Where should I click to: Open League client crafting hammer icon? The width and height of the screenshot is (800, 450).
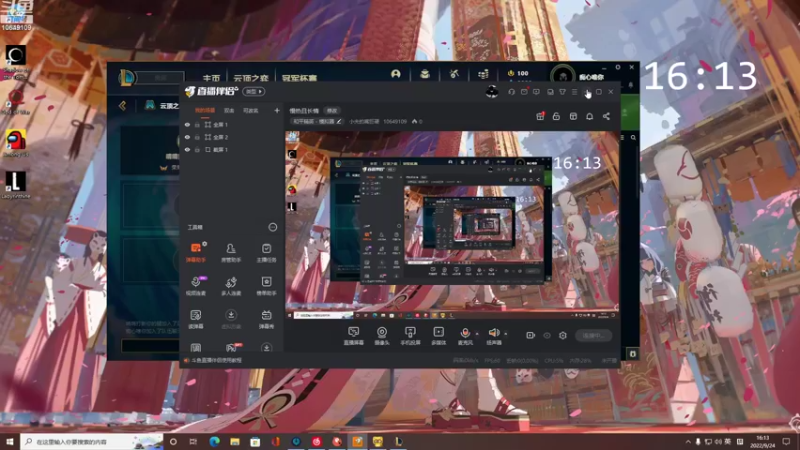pyautogui.click(x=454, y=74)
